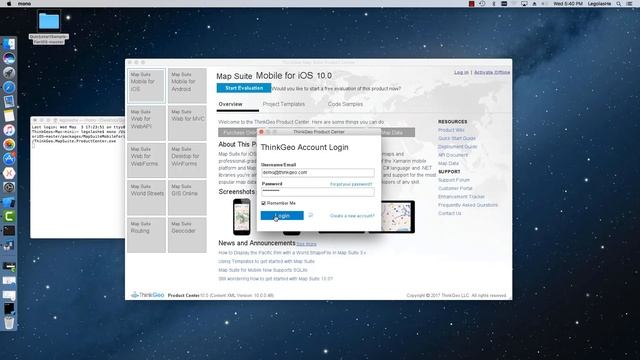Click the Login button

pos(282,216)
